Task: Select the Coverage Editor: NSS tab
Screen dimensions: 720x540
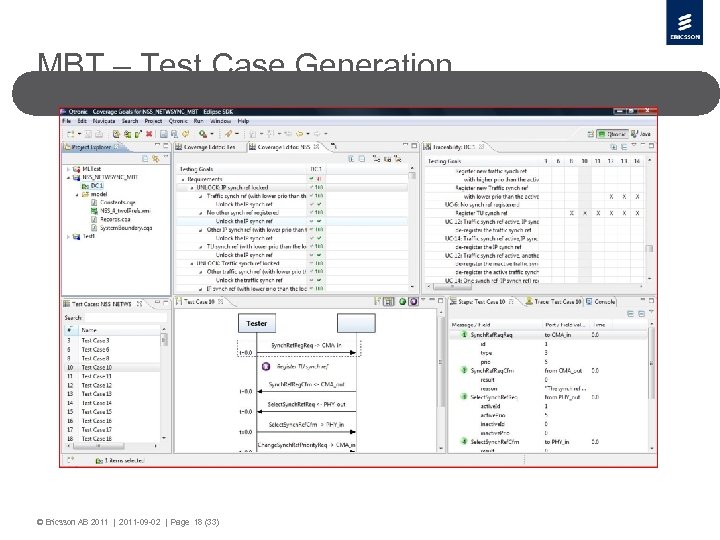Action: [283, 147]
